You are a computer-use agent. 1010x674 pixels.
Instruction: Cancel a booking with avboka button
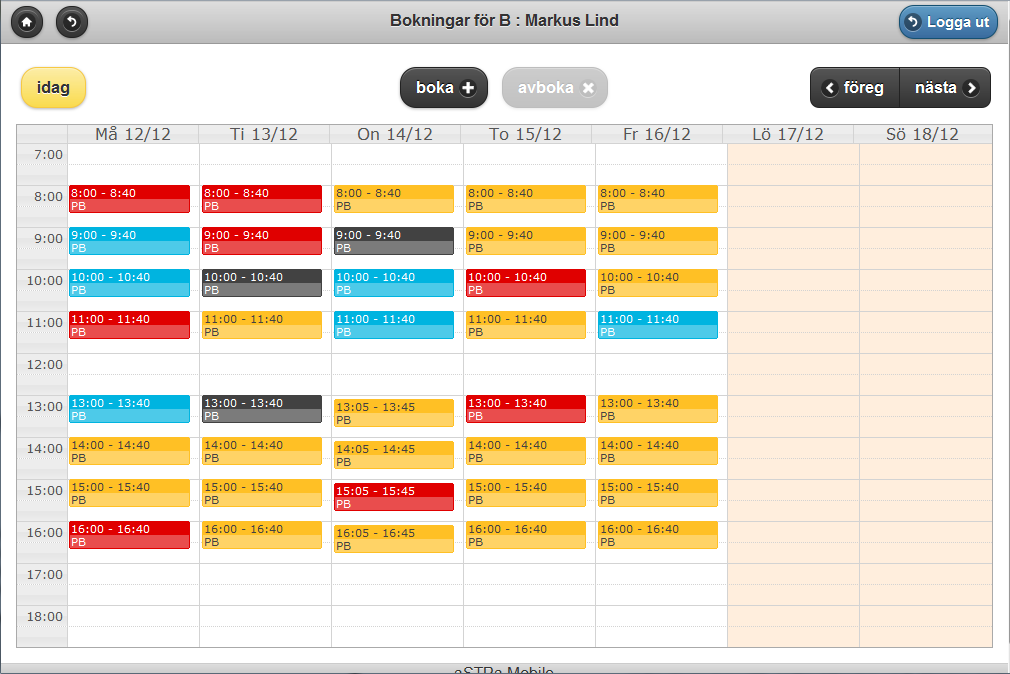555,88
